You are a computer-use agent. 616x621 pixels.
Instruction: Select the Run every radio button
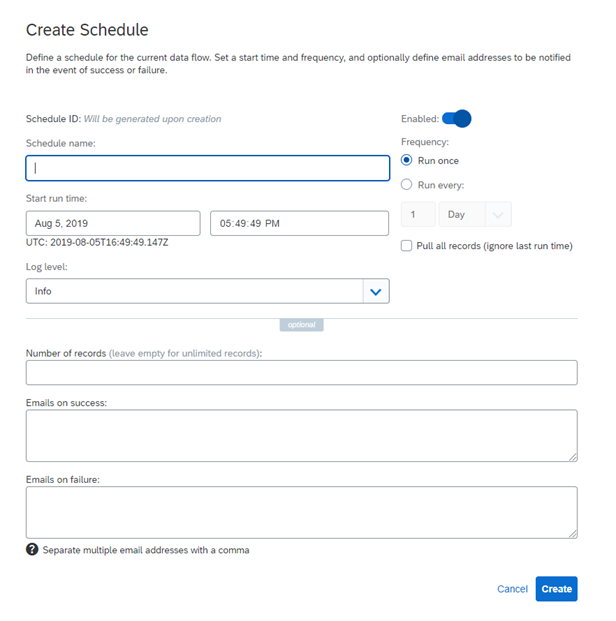[x=406, y=185]
